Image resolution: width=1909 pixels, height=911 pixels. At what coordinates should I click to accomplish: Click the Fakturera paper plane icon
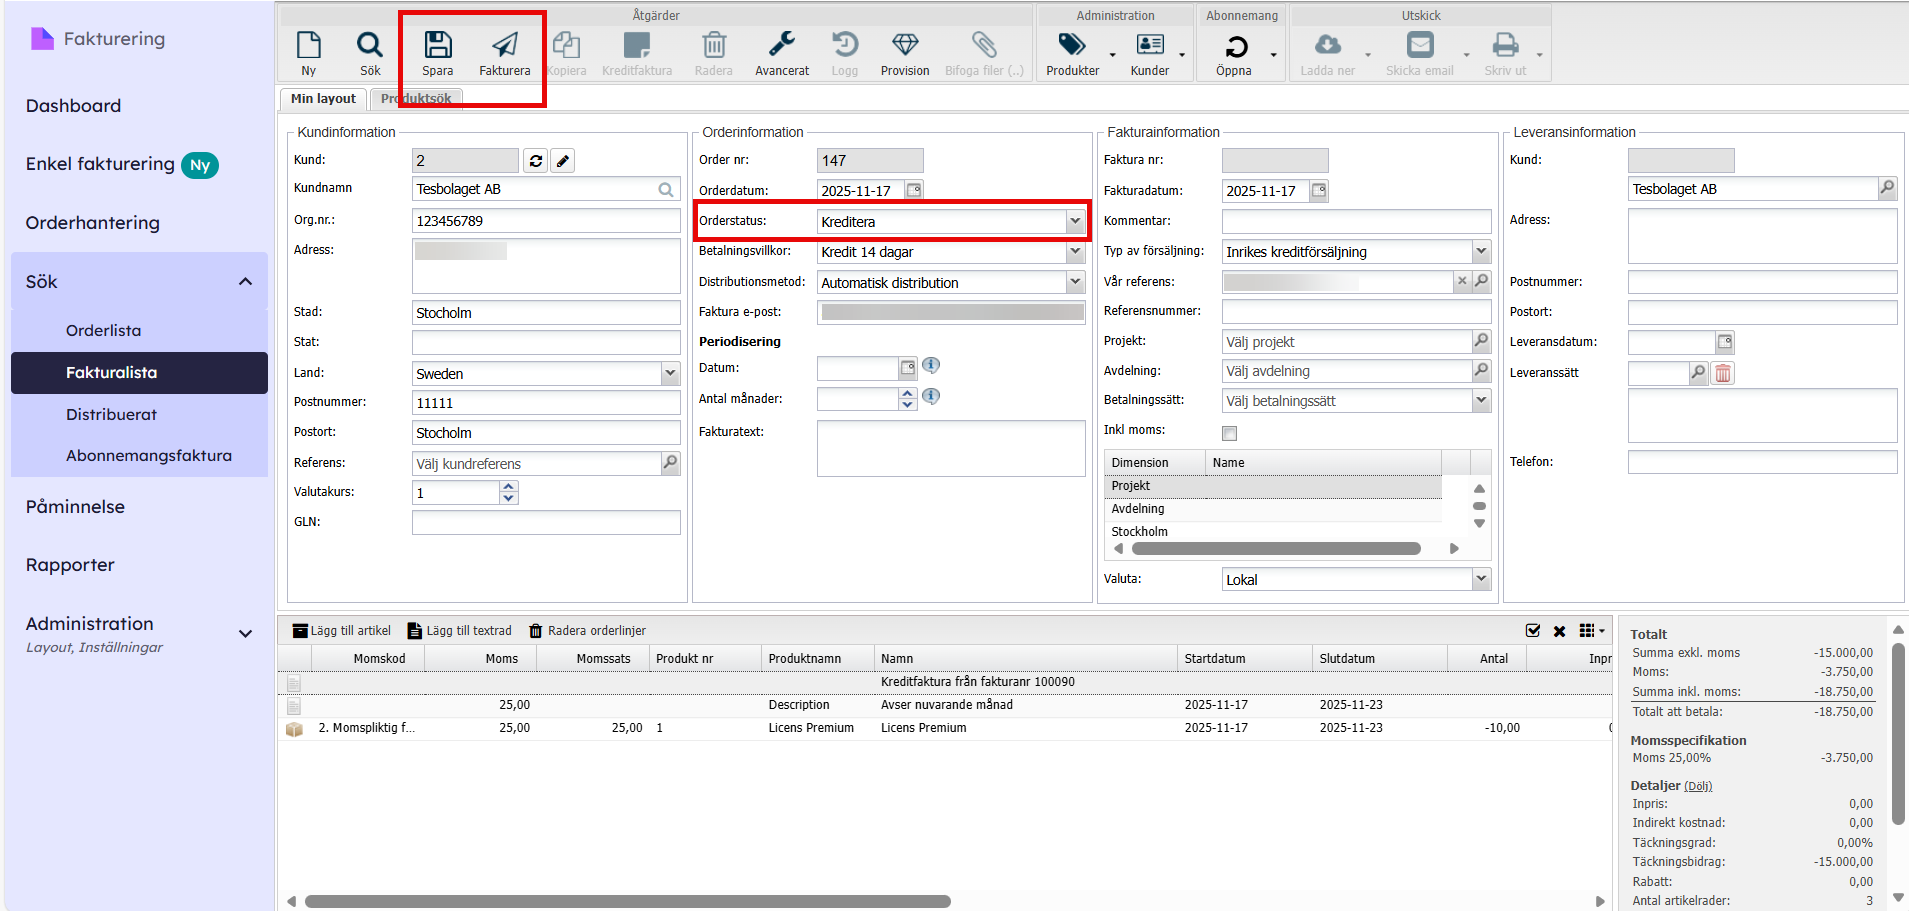point(504,46)
